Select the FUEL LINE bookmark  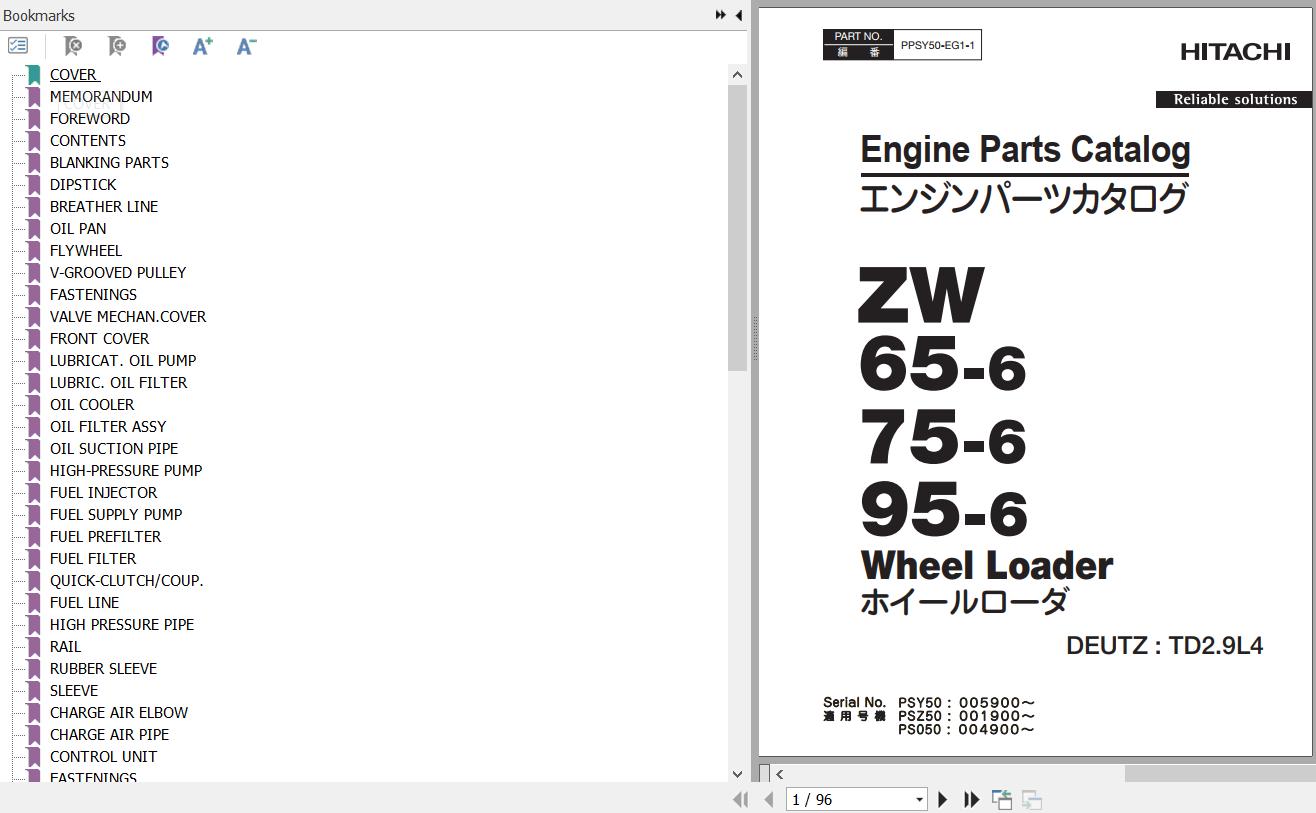click(85, 602)
